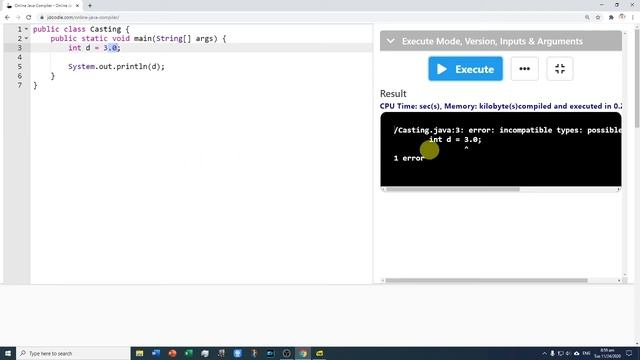
Task: Open Word from the taskbar
Action: coord(156,353)
